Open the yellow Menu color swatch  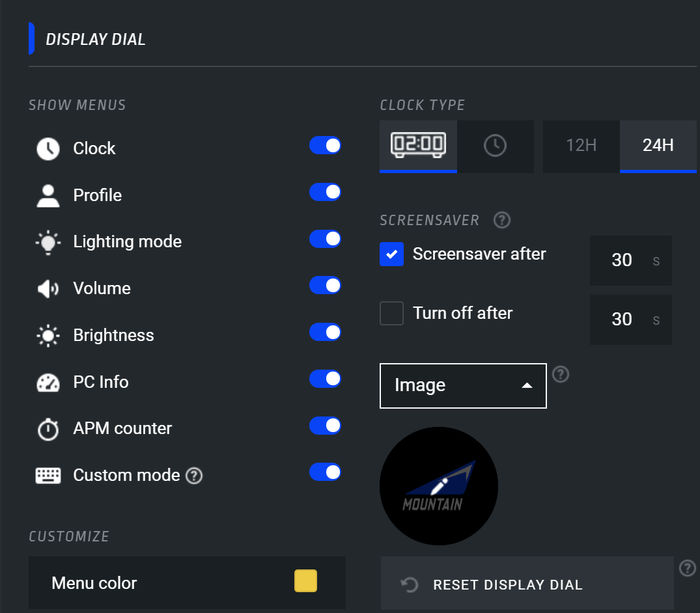coord(305,581)
